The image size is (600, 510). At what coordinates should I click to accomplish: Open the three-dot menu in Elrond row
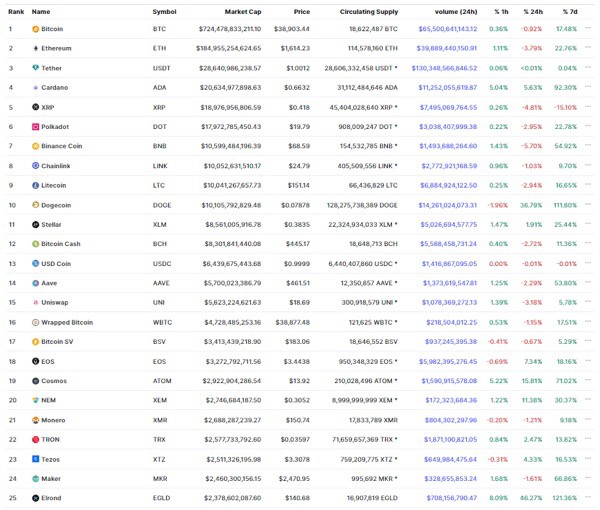[x=588, y=497]
